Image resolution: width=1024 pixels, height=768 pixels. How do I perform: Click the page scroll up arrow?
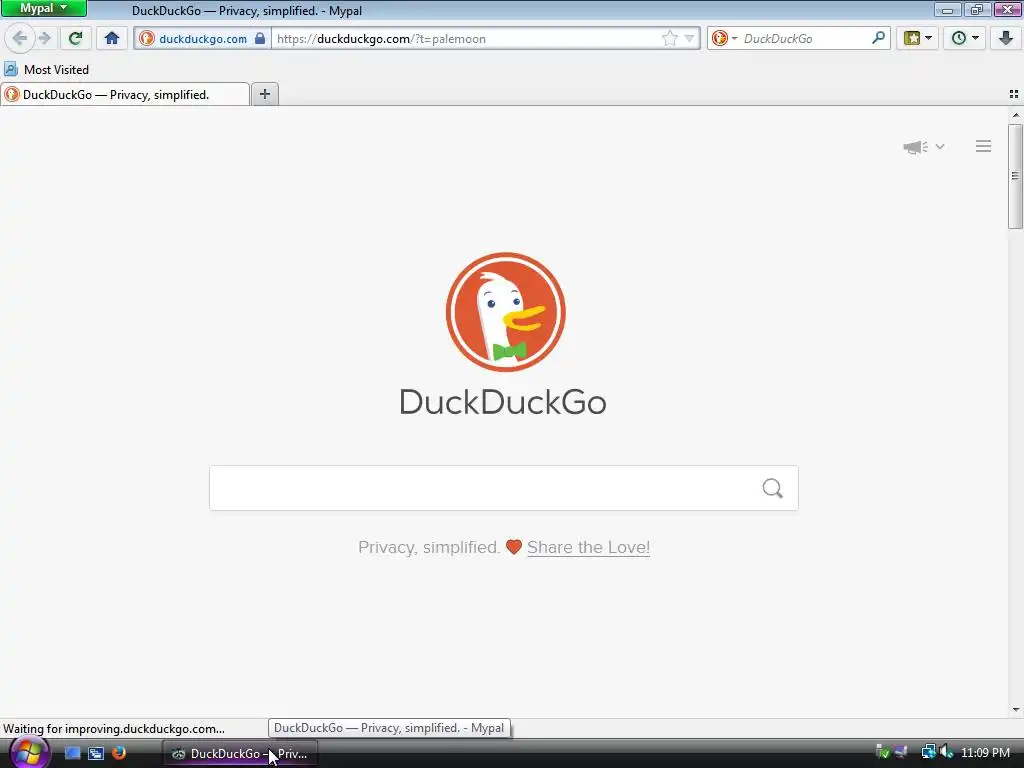pyautogui.click(x=1016, y=115)
